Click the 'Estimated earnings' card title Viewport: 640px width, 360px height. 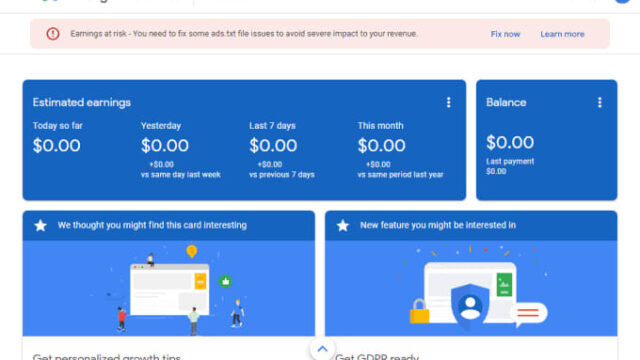(x=82, y=102)
